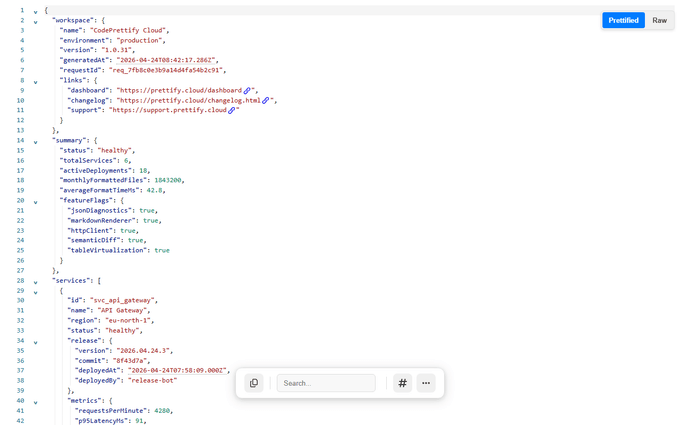Click the version "1.0.31" value
The height and width of the screenshot is (425, 680).
tap(116, 50)
